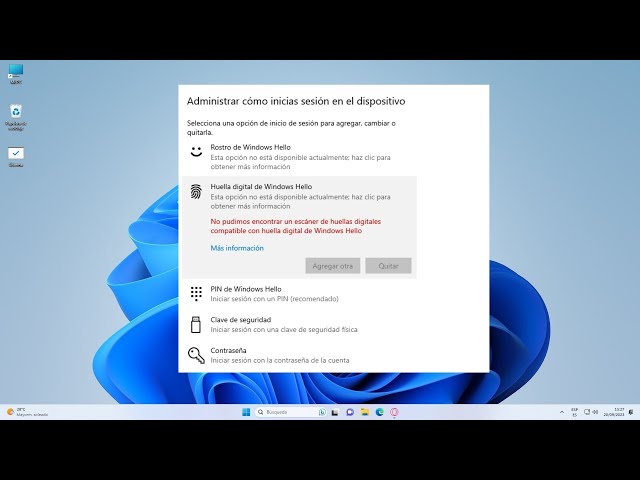Select the Contraseña sign-in option

(x=299, y=355)
